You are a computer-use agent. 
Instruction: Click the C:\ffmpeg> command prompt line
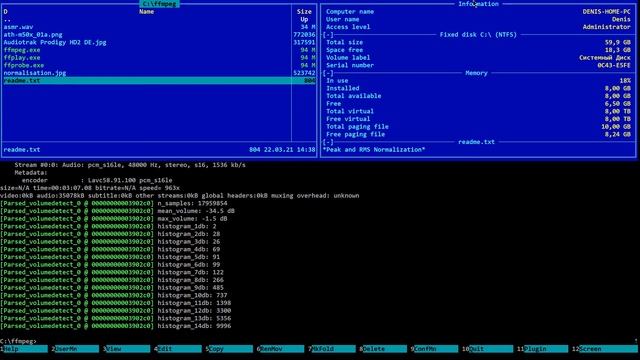click(x=18, y=341)
